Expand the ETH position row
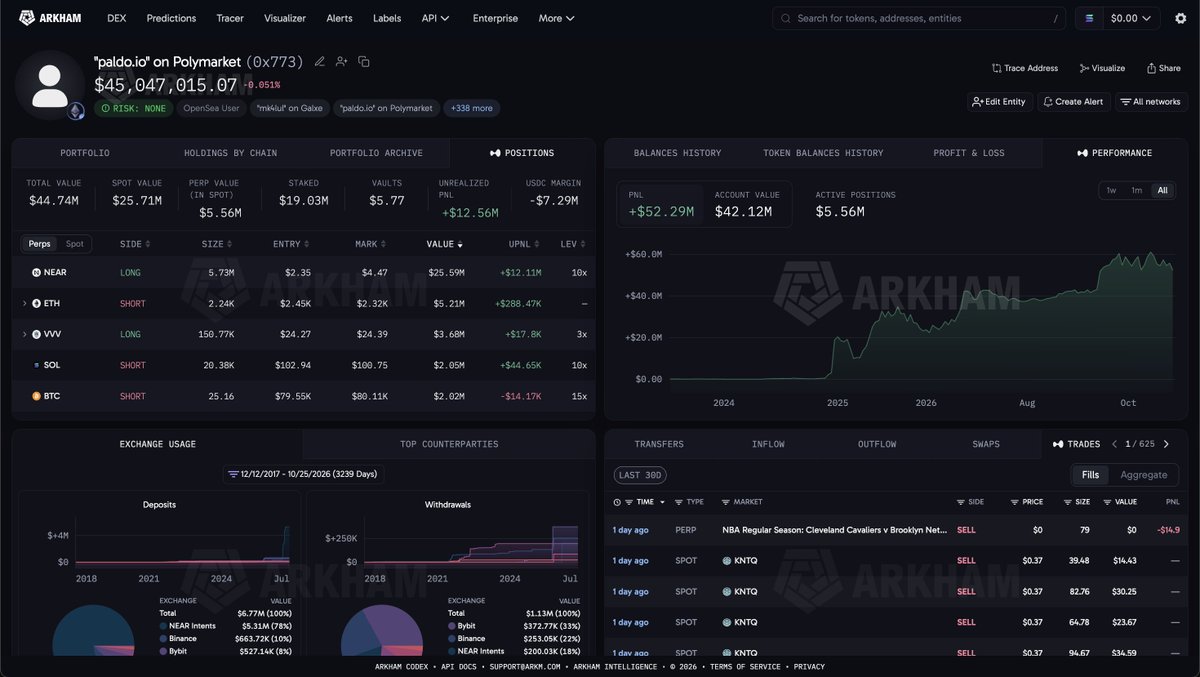This screenshot has height=677, width=1200. click(x=24, y=303)
